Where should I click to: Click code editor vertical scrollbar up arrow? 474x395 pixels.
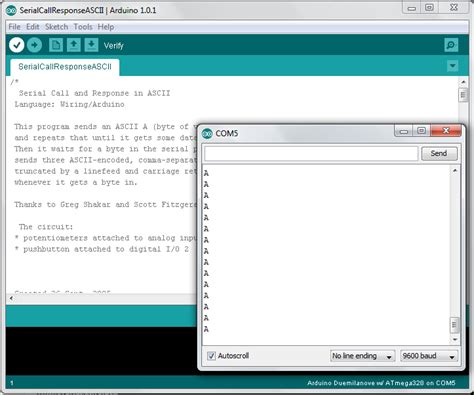coord(463,82)
